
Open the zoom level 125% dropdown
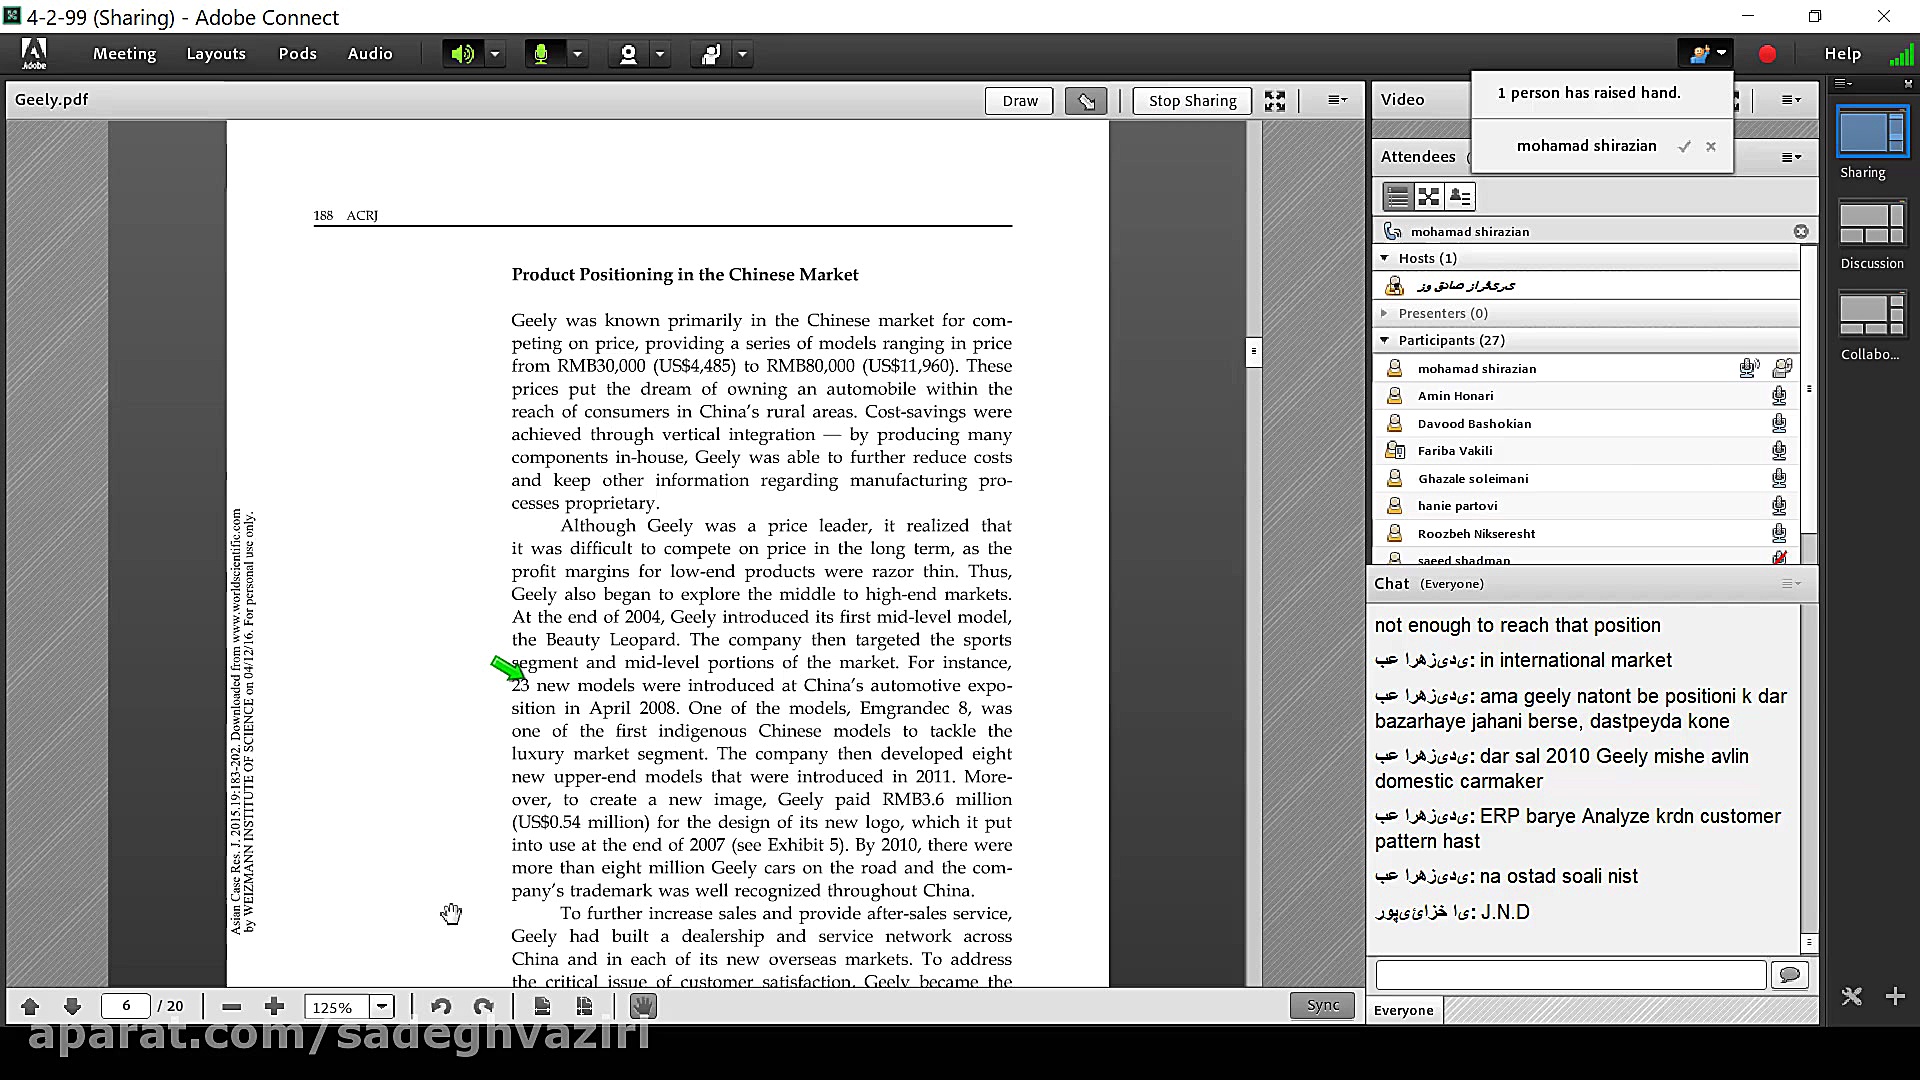click(382, 1007)
